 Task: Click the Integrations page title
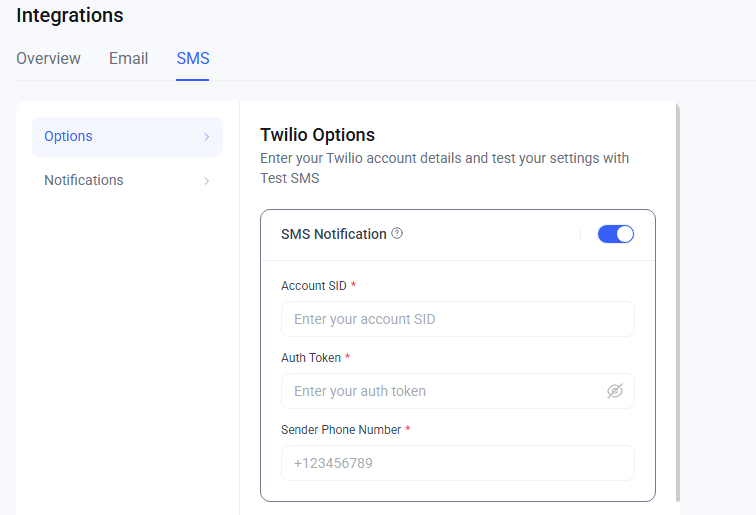[x=70, y=15]
